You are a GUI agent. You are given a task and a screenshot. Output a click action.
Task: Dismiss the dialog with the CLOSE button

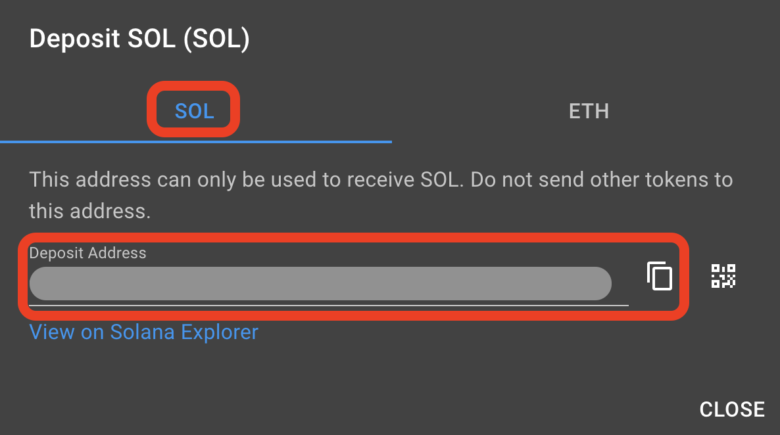[732, 410]
